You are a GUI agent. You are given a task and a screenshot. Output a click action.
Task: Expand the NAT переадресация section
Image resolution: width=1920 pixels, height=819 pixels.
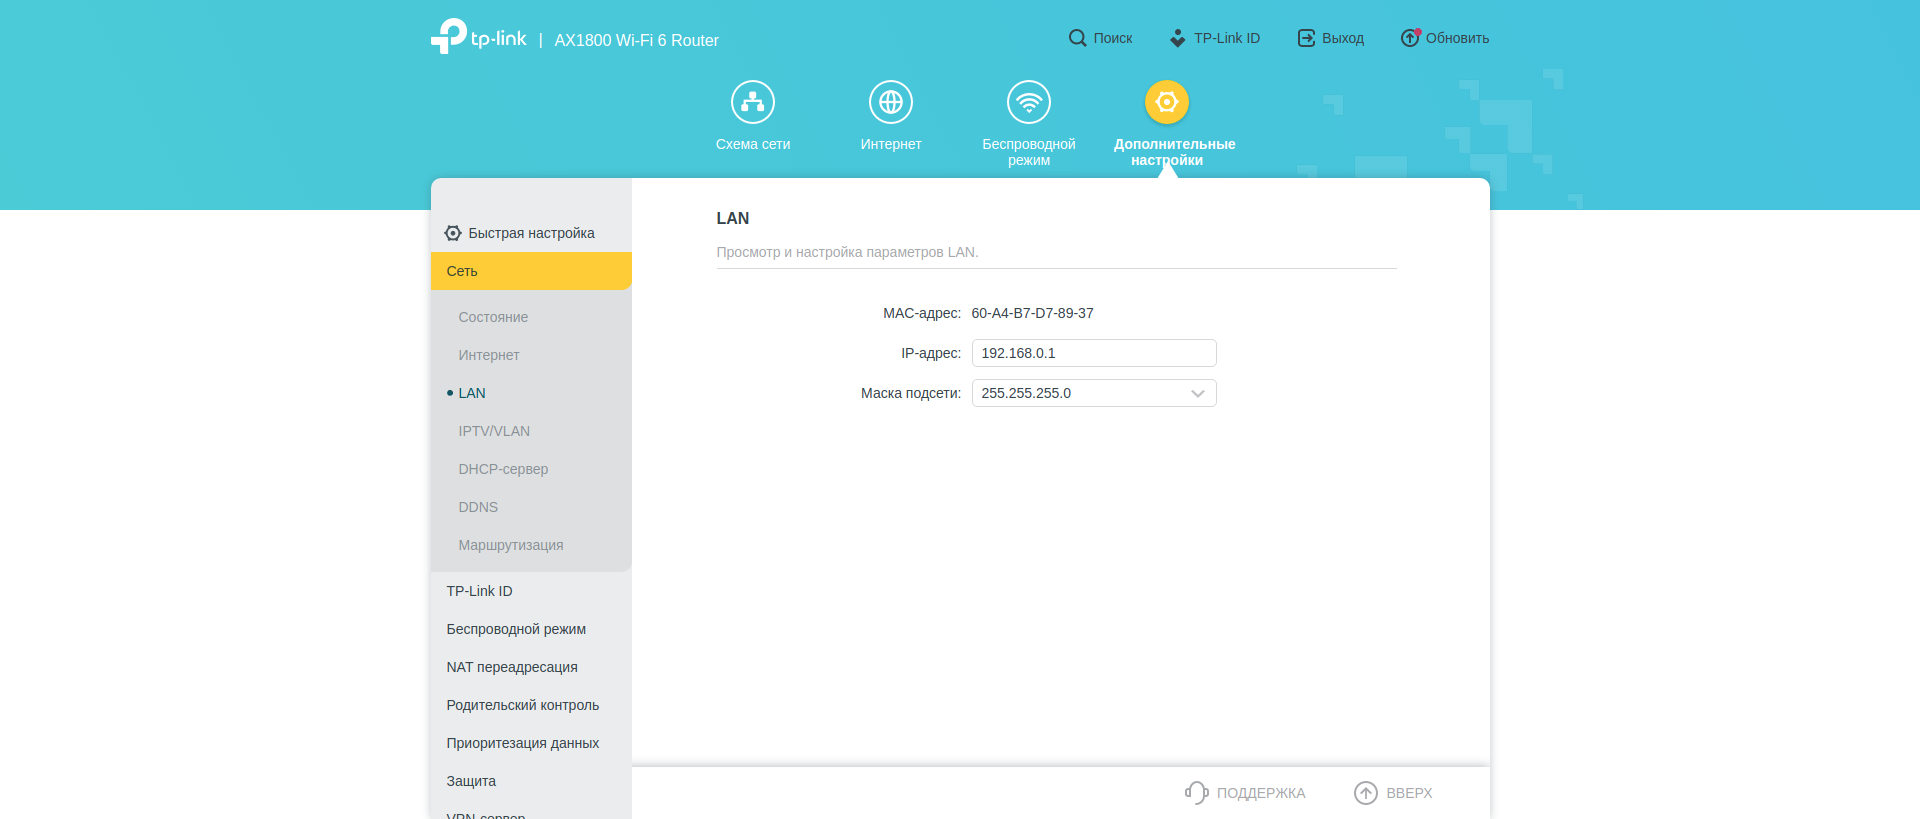point(512,667)
